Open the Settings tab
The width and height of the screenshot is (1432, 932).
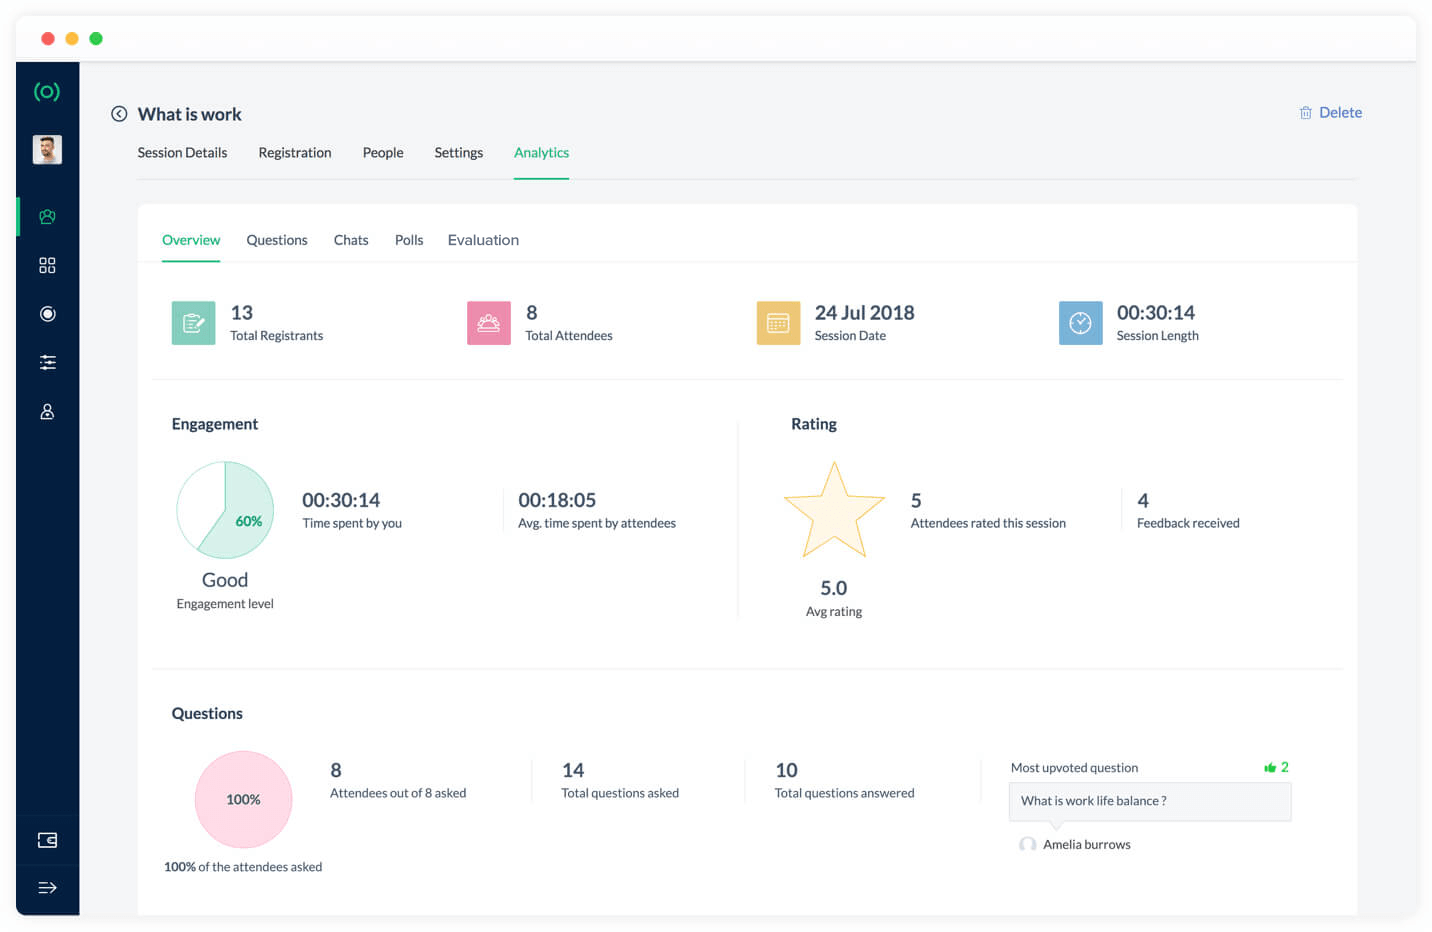(x=458, y=153)
